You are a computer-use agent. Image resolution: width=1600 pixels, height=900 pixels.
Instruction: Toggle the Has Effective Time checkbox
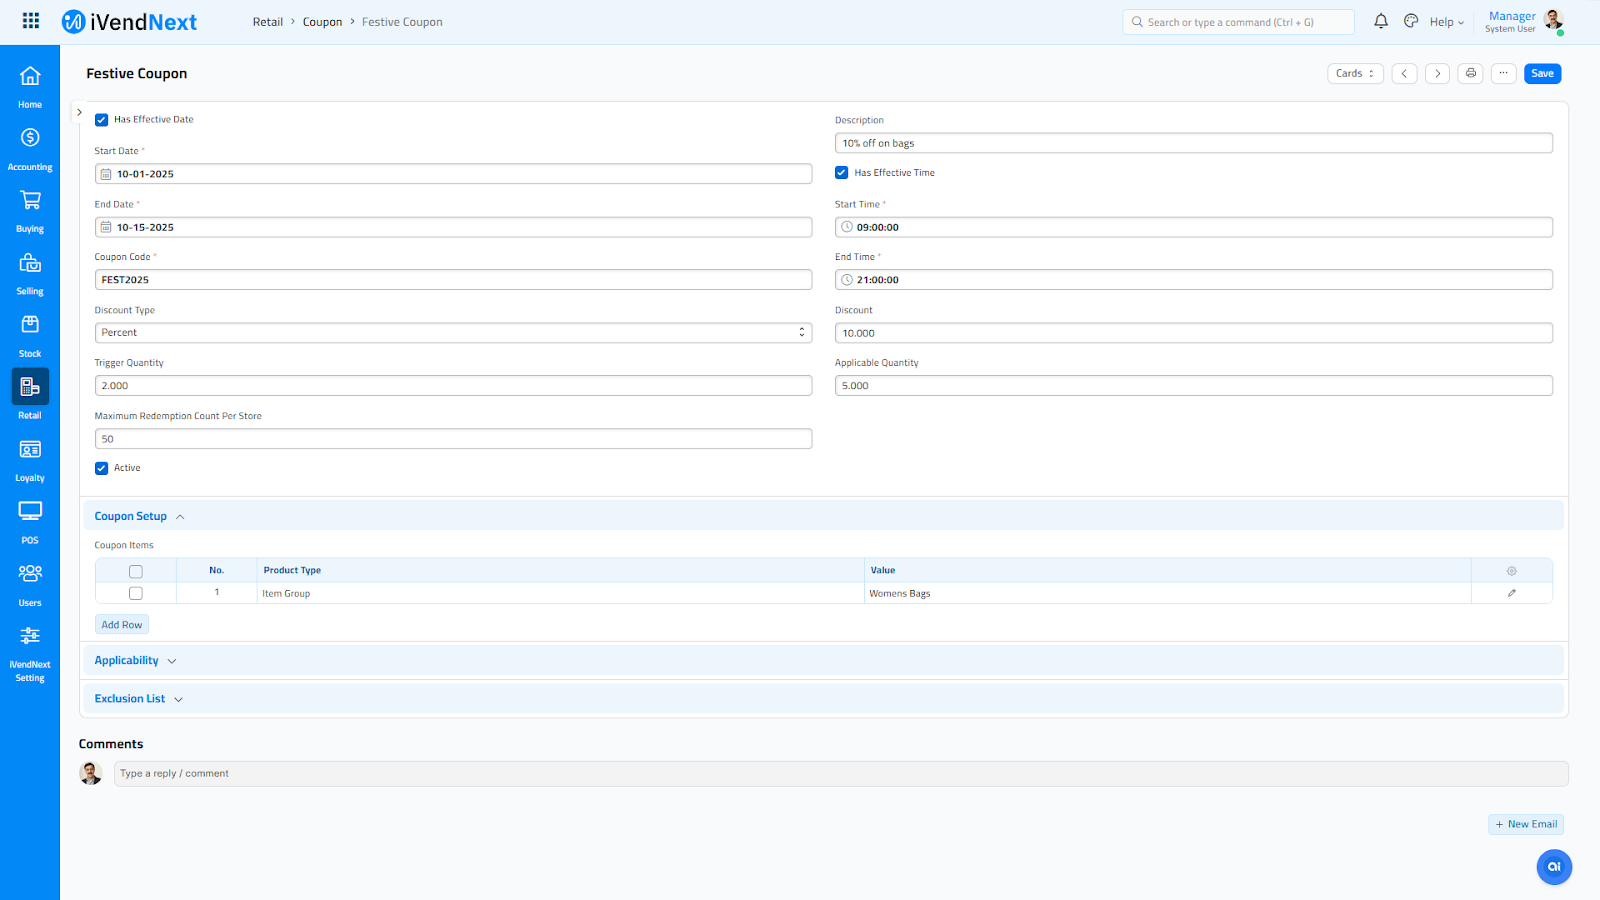pyautogui.click(x=841, y=173)
